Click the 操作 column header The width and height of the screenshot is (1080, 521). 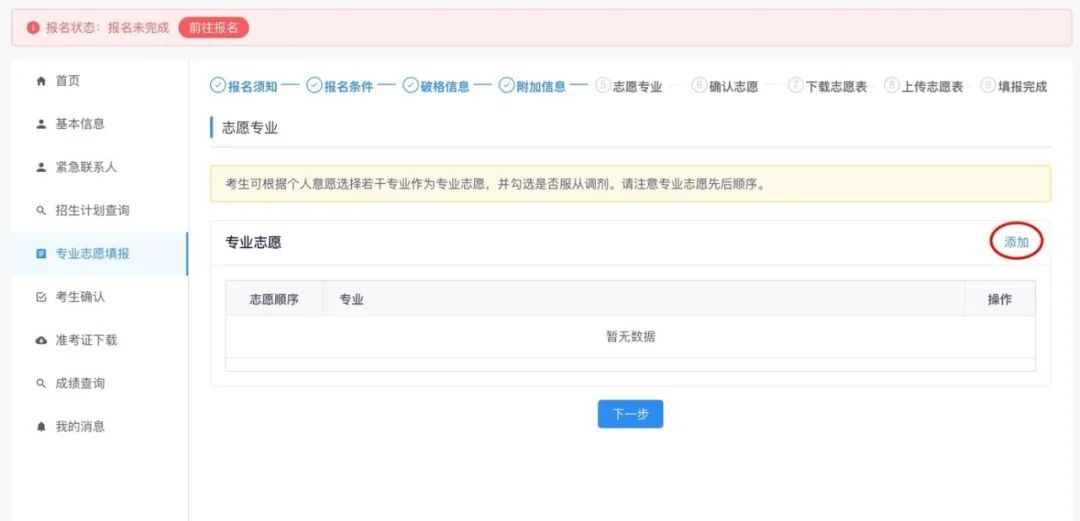click(x=1000, y=300)
